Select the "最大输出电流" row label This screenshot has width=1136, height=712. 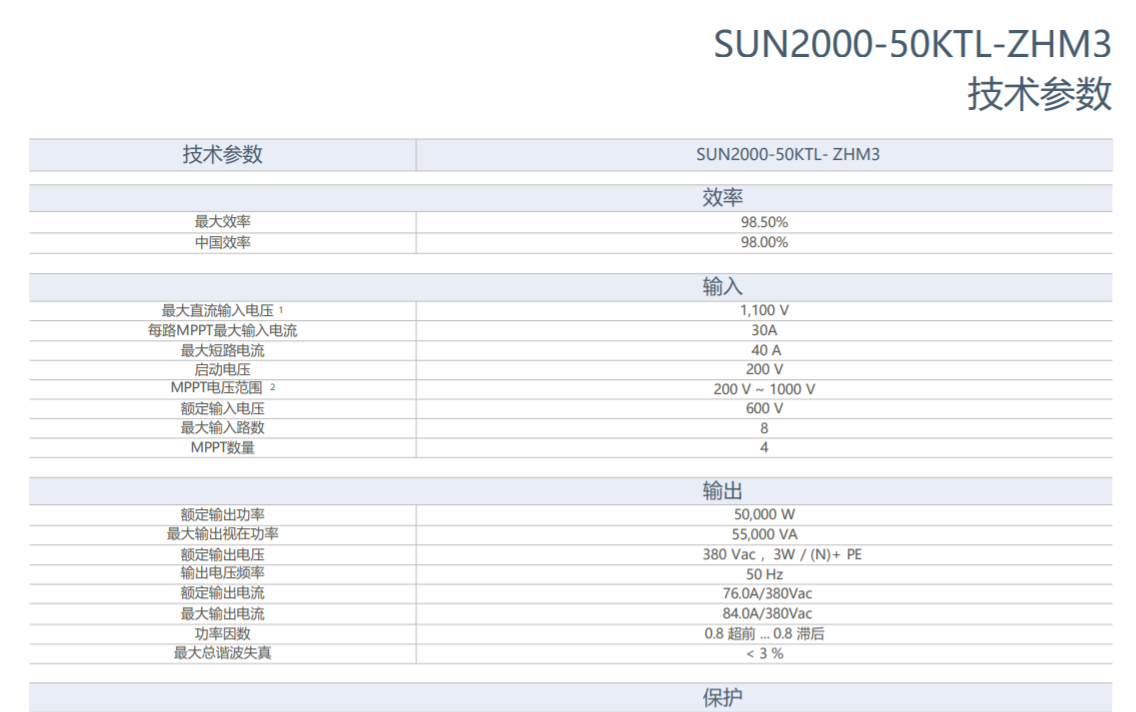(x=222, y=614)
